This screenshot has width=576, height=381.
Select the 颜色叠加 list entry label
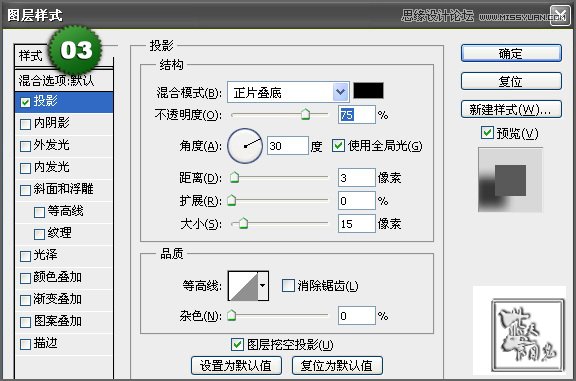tap(58, 277)
